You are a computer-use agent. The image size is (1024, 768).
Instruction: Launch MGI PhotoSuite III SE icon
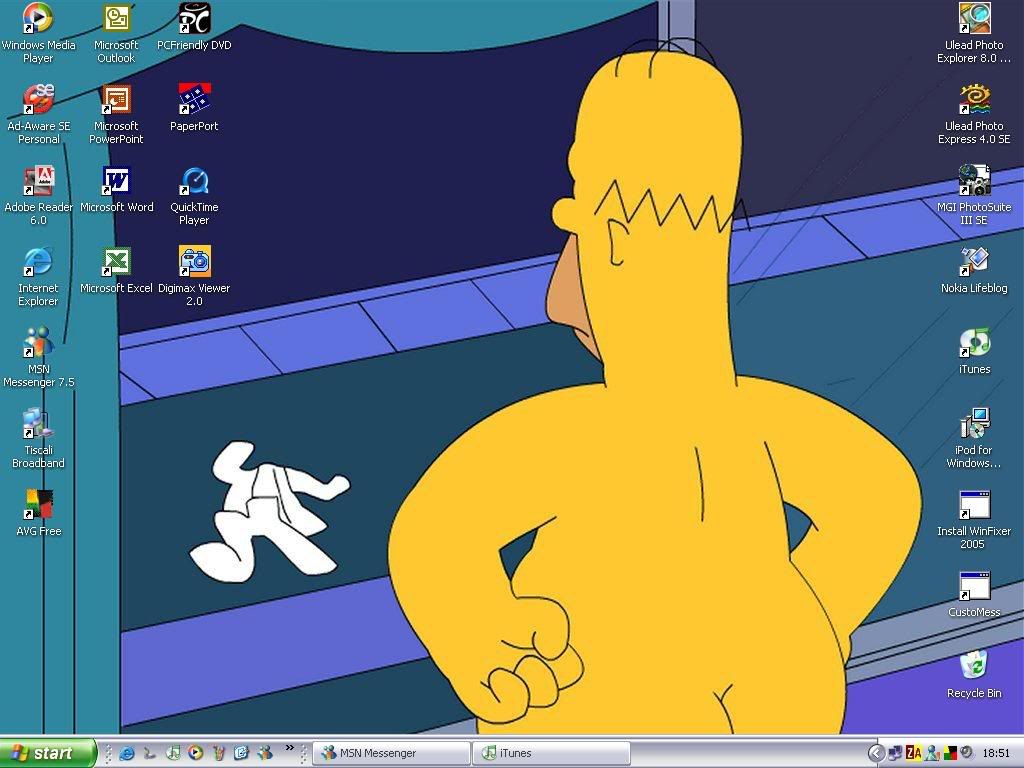click(974, 181)
